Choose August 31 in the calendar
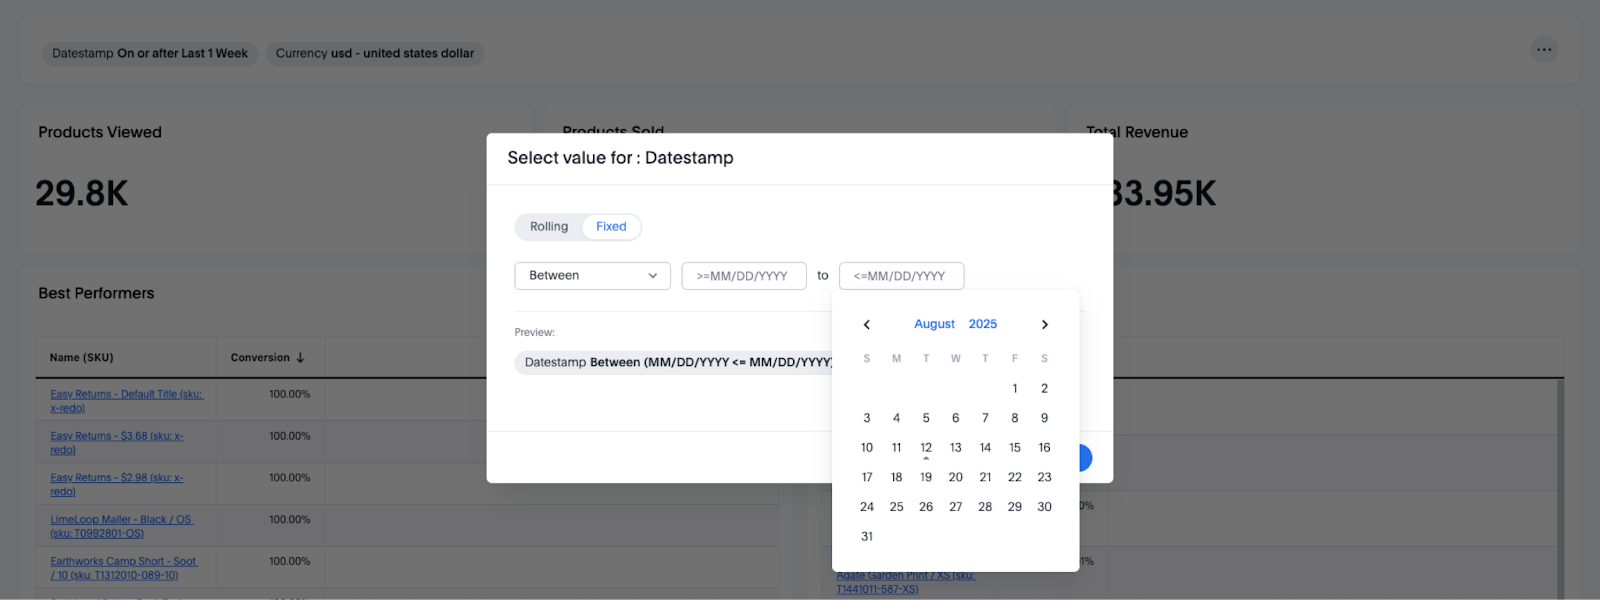Viewport: 1600px width, 600px height. click(867, 537)
